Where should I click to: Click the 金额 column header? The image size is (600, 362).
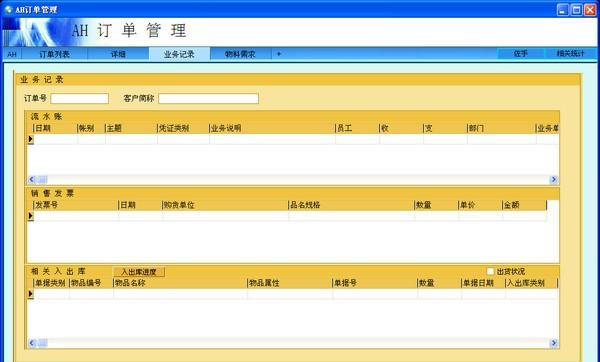(524, 205)
